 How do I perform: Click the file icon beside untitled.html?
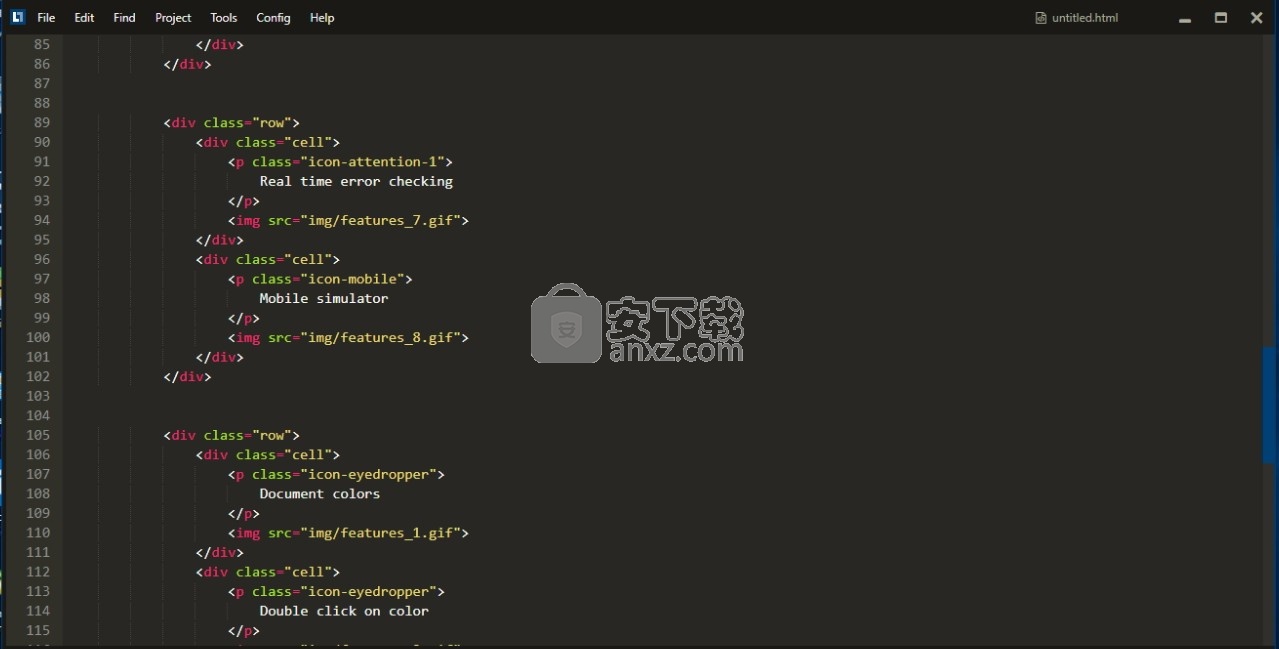[x=1040, y=18]
